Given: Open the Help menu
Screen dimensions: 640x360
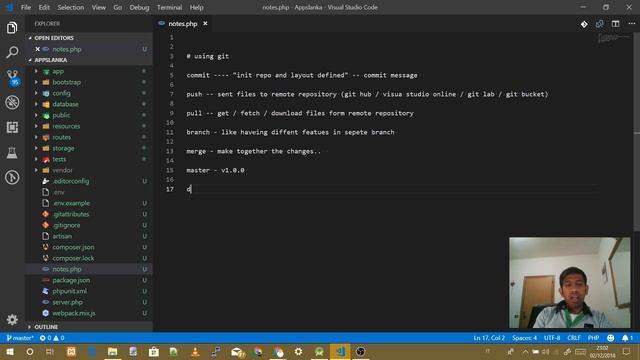Looking at the screenshot, I should [196, 7].
